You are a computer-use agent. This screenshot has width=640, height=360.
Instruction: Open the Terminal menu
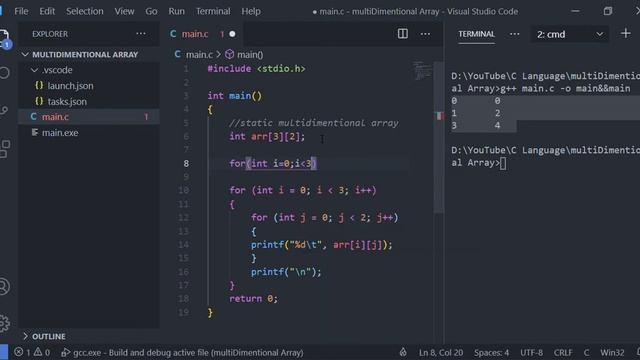213,11
